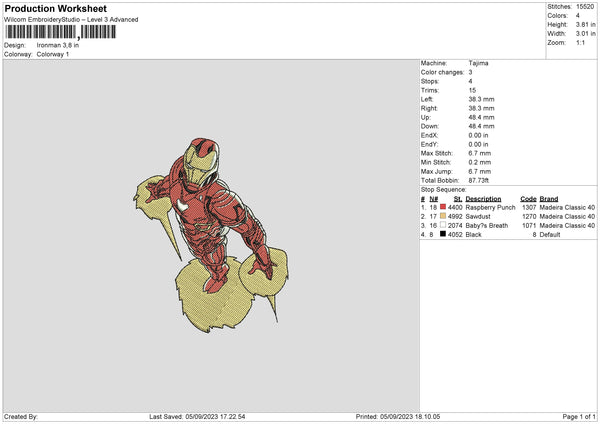The width and height of the screenshot is (600, 424).
Task: Click the Ironman embroidery design preview
Action: point(211,235)
